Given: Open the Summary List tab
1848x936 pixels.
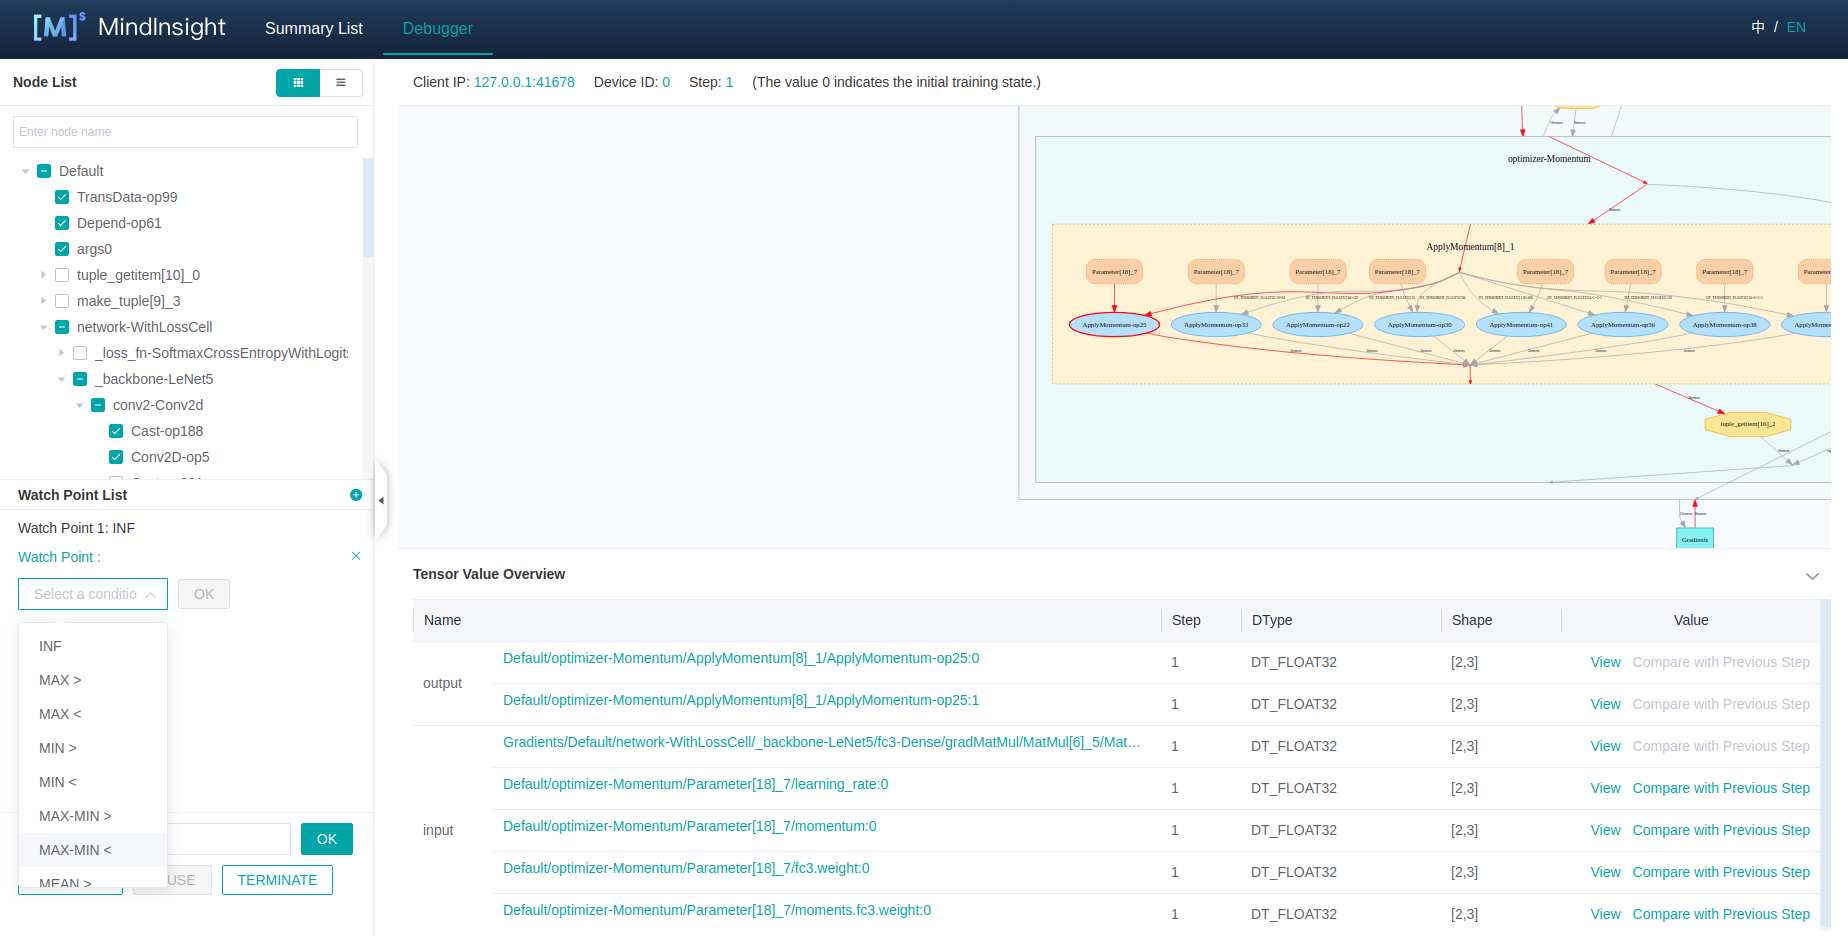Looking at the screenshot, I should [x=313, y=28].
